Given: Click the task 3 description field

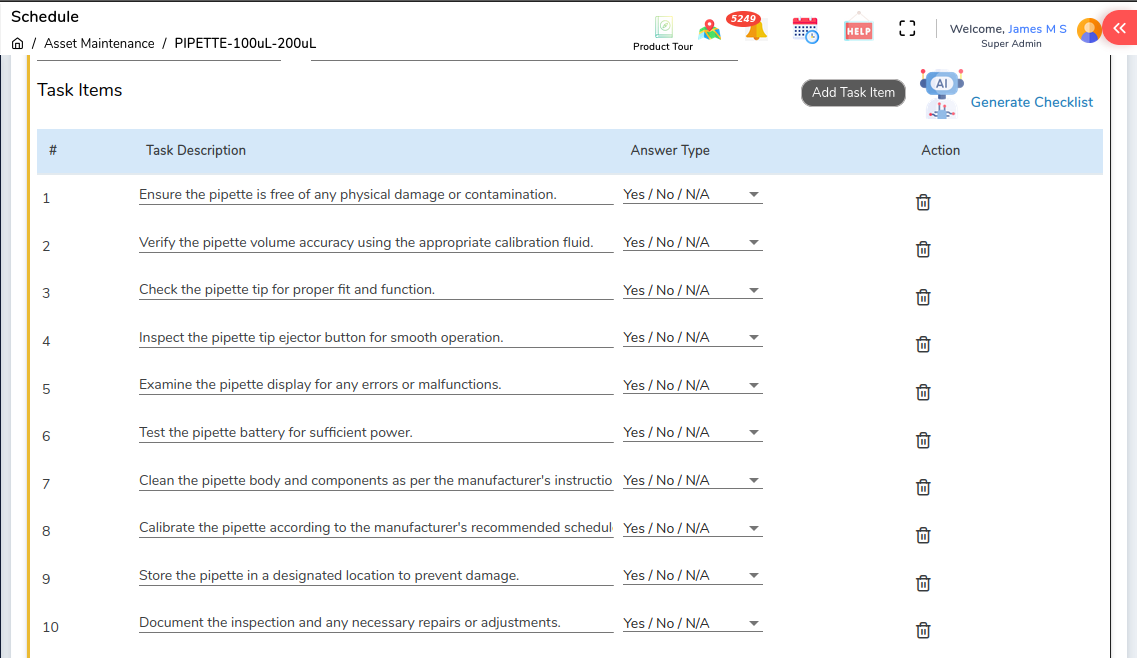Looking at the screenshot, I should [375, 290].
